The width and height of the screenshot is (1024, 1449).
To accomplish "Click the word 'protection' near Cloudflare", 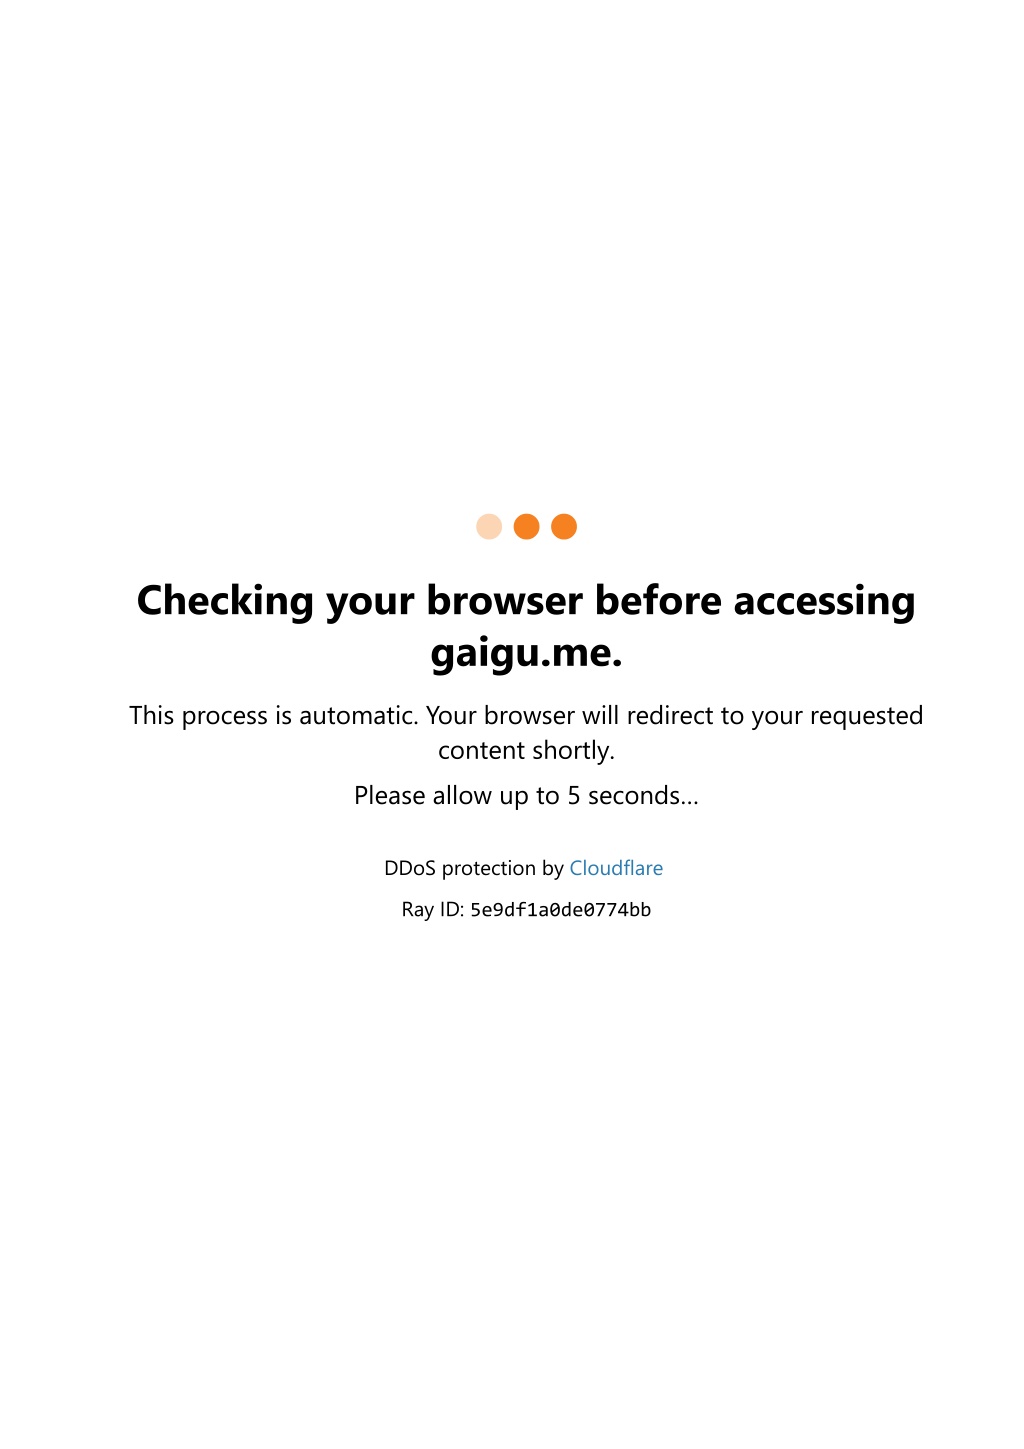I will click(489, 868).
